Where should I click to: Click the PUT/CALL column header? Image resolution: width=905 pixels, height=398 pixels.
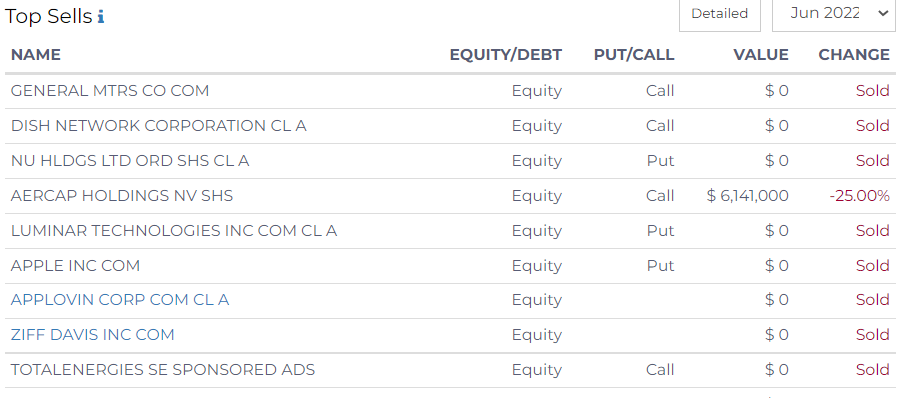click(x=634, y=55)
